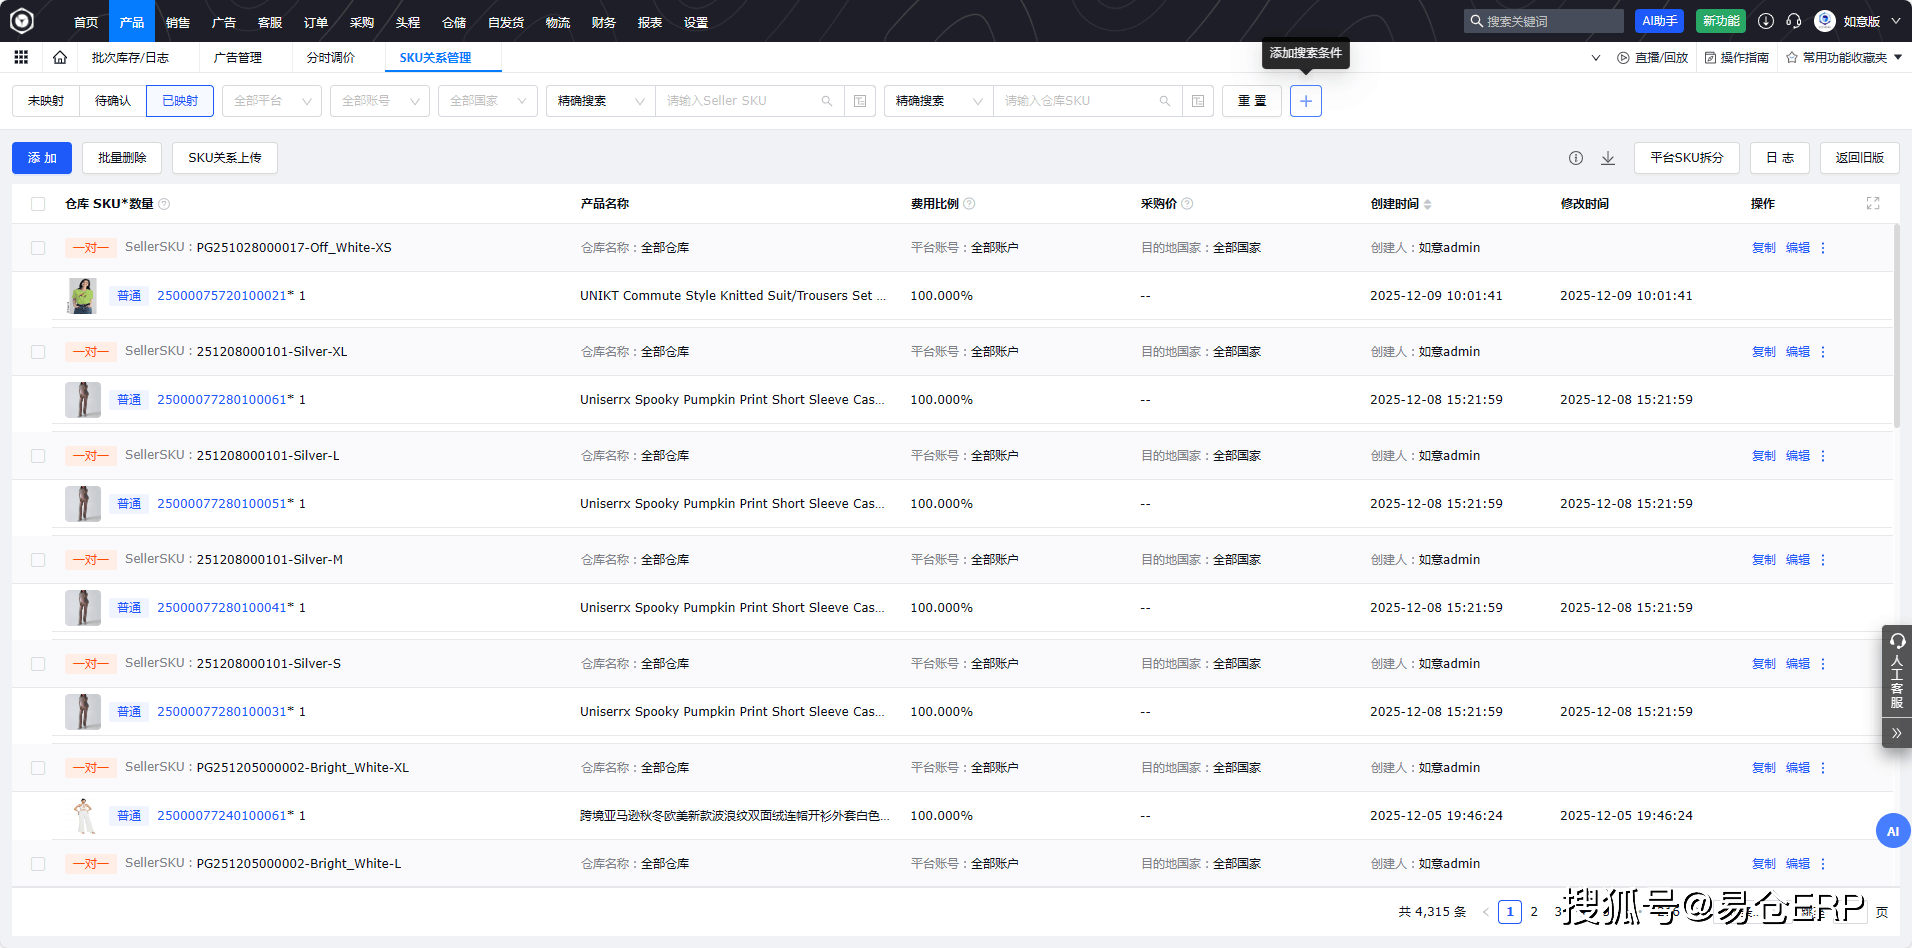This screenshot has height=948, width=1912.
Task: Click the plus icon to add search condition
Action: [1305, 101]
